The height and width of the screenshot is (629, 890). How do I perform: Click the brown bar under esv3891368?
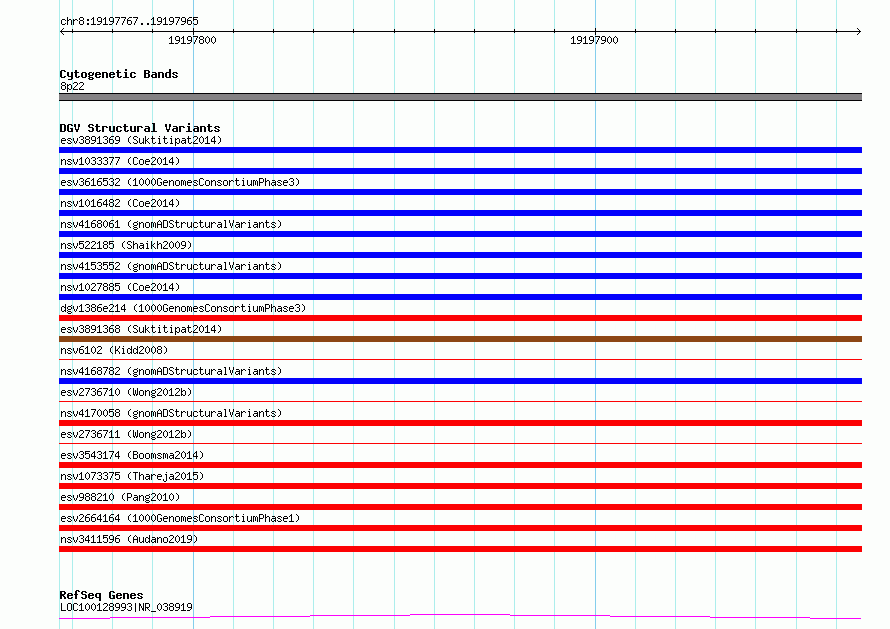(460, 339)
